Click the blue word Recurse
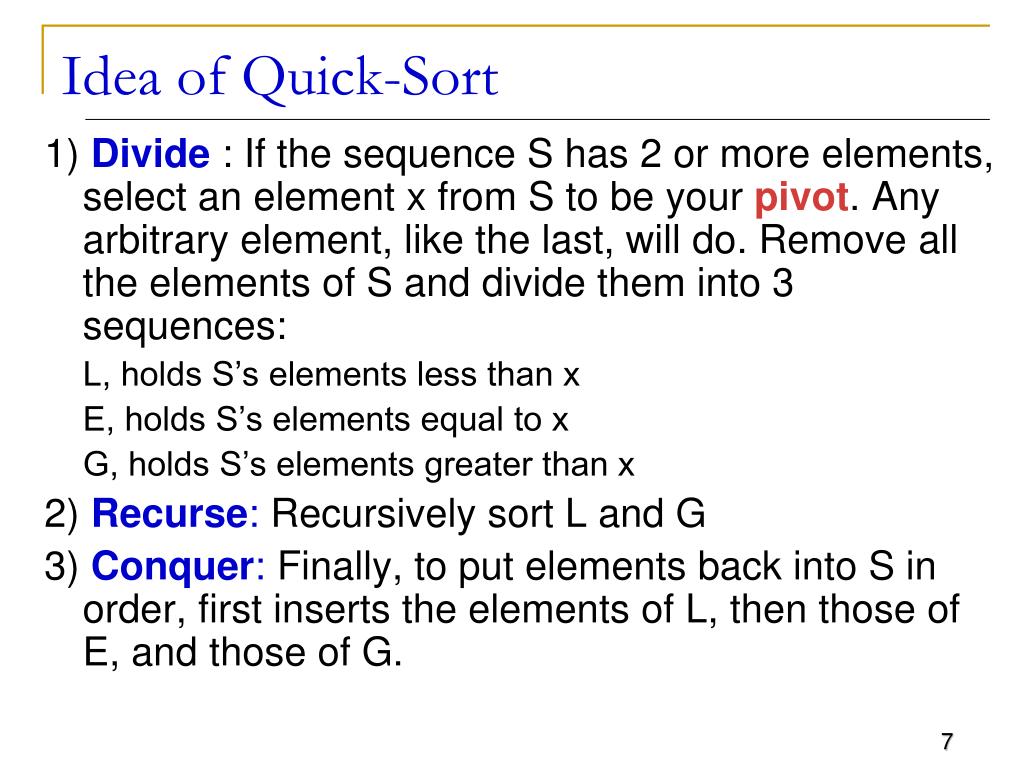The image size is (1024, 768). click(170, 513)
